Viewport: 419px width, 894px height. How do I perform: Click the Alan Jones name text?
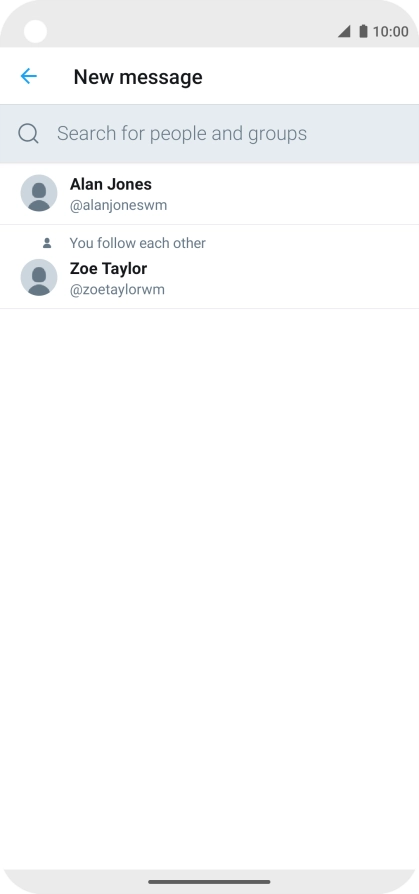[x=111, y=184]
